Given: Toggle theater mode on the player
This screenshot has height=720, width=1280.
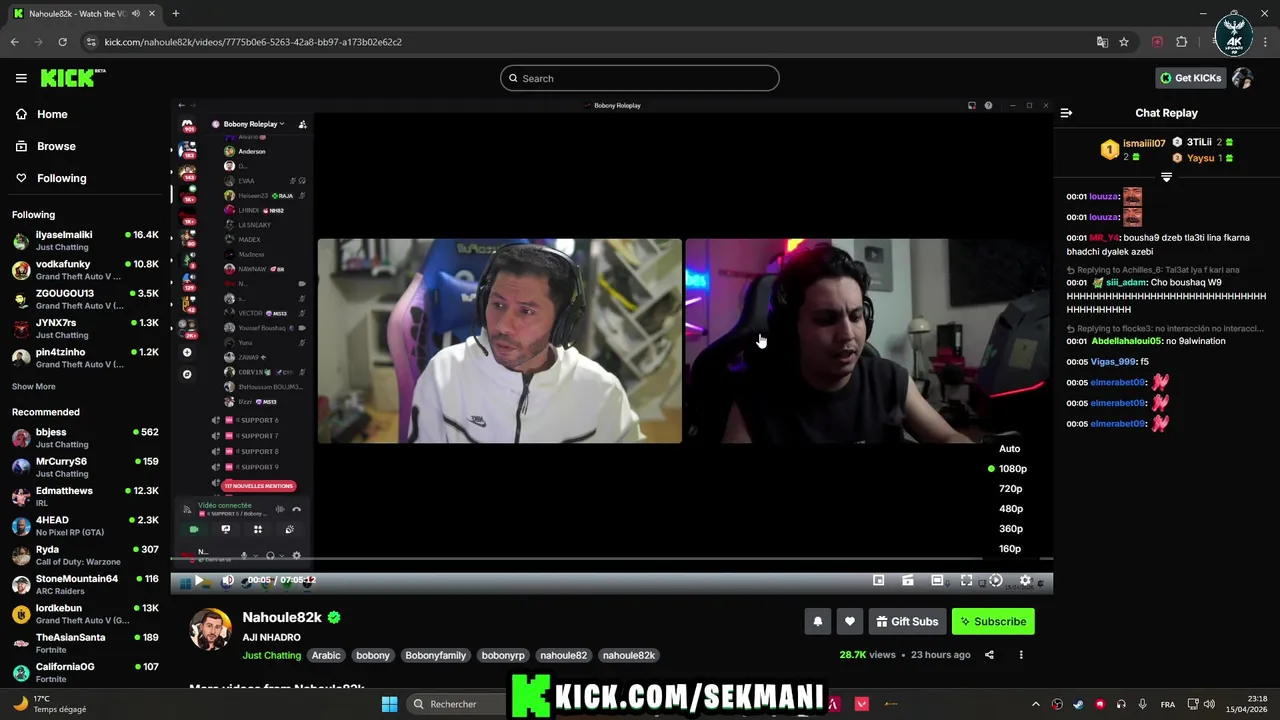Looking at the screenshot, I should tap(937, 580).
